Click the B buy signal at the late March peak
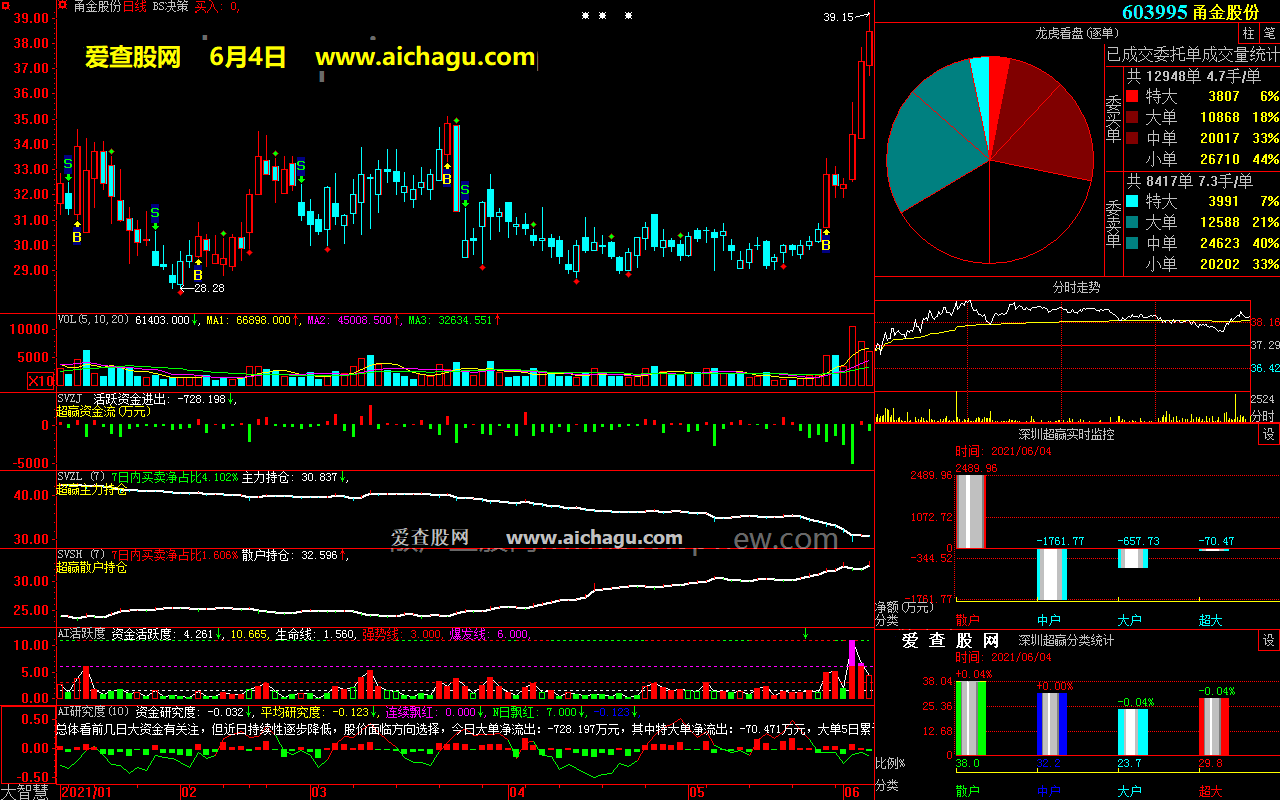Screen dimensions: 1280x800 (x=447, y=179)
